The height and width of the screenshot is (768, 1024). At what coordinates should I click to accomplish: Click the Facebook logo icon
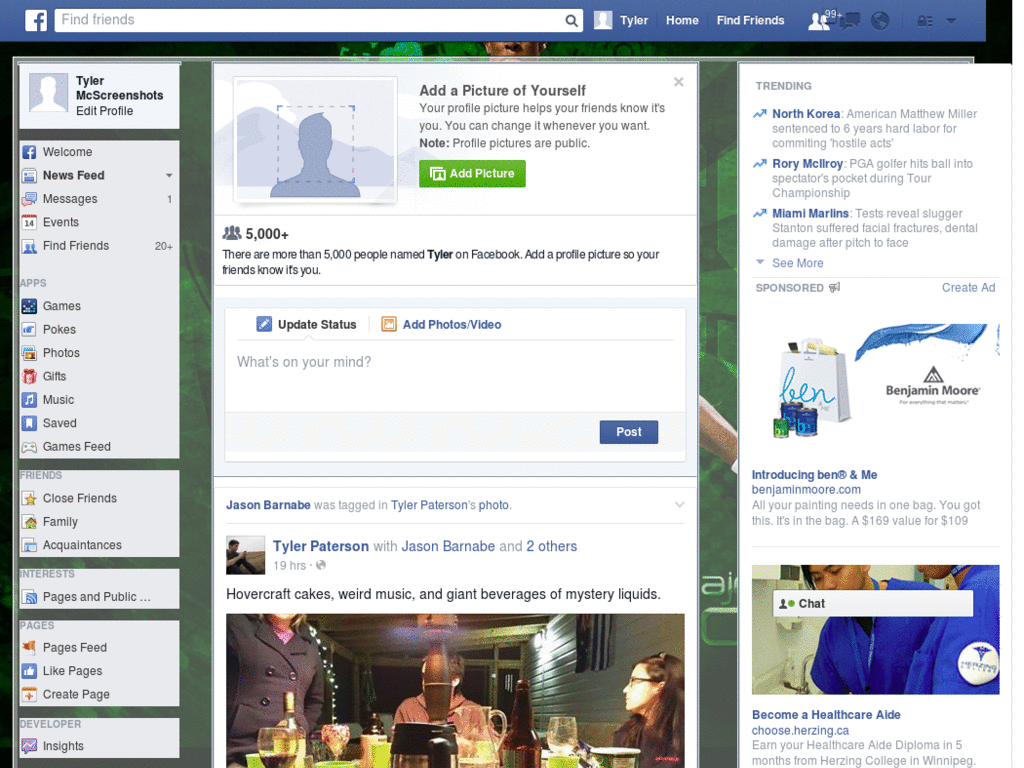(36, 20)
